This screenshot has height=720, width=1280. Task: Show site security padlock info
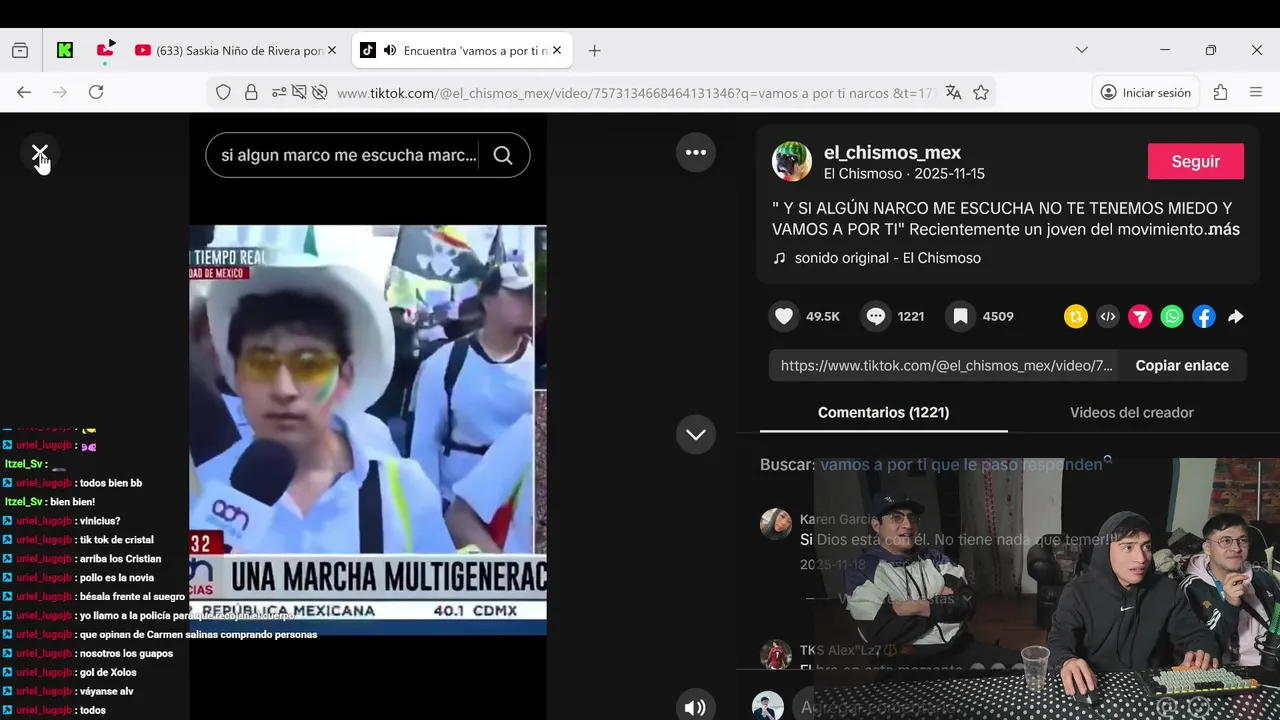tap(251, 92)
